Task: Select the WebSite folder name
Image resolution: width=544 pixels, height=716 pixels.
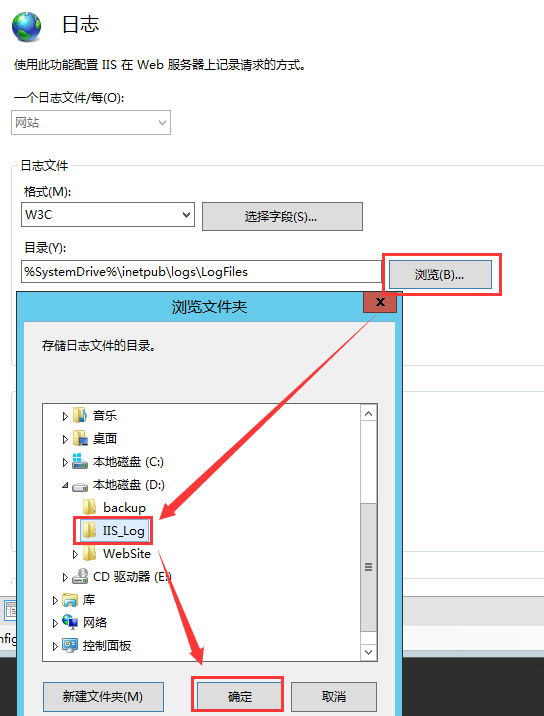Action: click(x=127, y=553)
